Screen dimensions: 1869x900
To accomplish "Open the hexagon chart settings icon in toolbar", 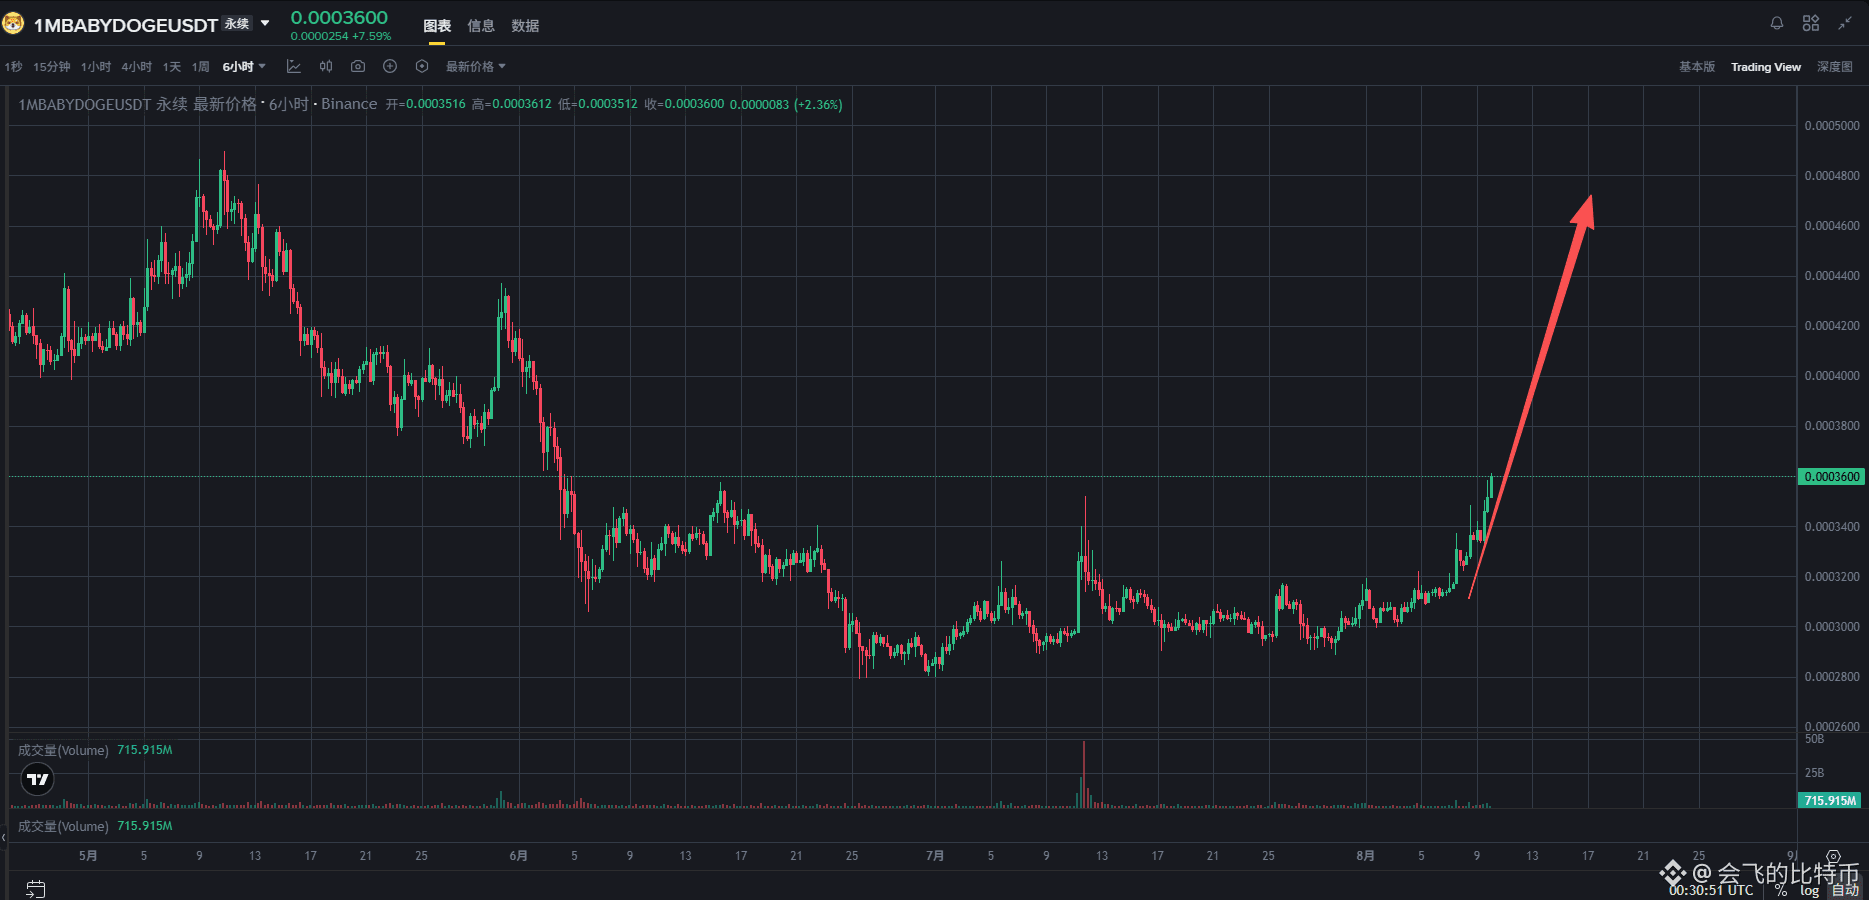I will tap(422, 67).
